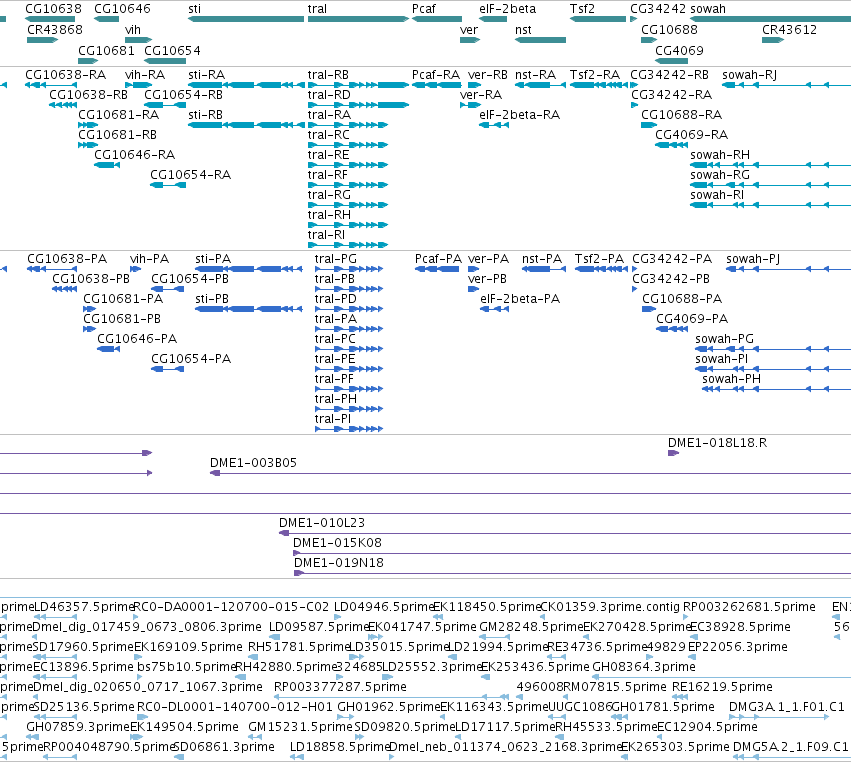
Task: Click the RC0-DL0001-140700-012-H01 EST label
Action: [x=234, y=707]
